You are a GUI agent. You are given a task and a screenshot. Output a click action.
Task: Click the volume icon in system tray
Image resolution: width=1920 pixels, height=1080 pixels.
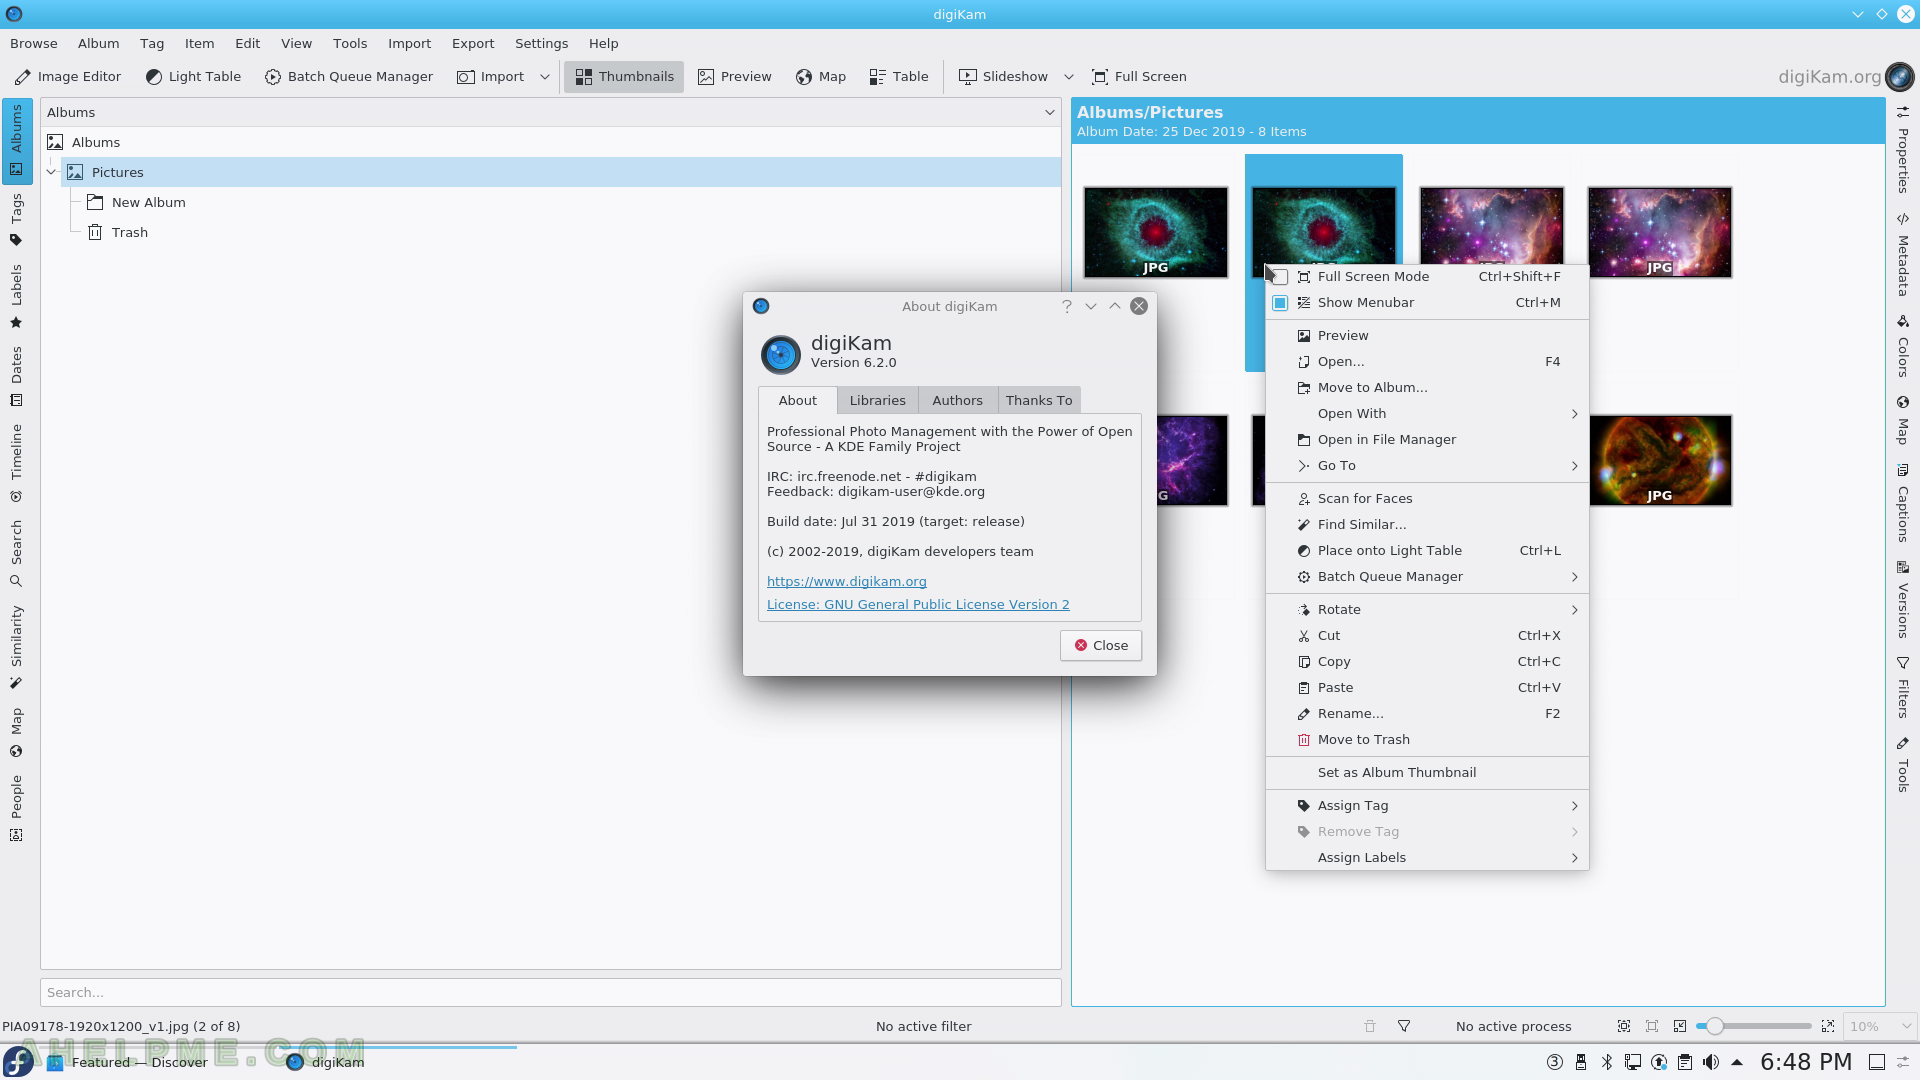[x=1711, y=1062]
